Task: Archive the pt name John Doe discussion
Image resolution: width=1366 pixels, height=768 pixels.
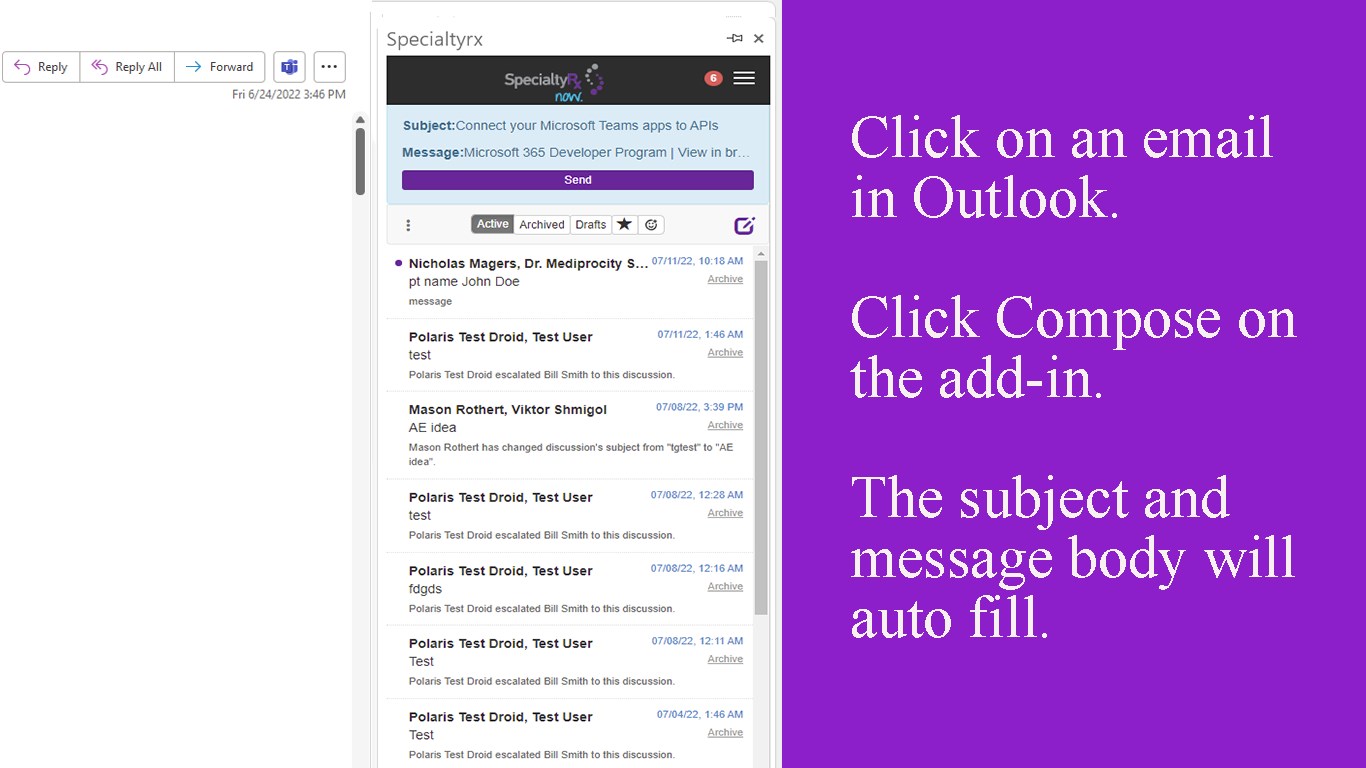Action: point(725,279)
